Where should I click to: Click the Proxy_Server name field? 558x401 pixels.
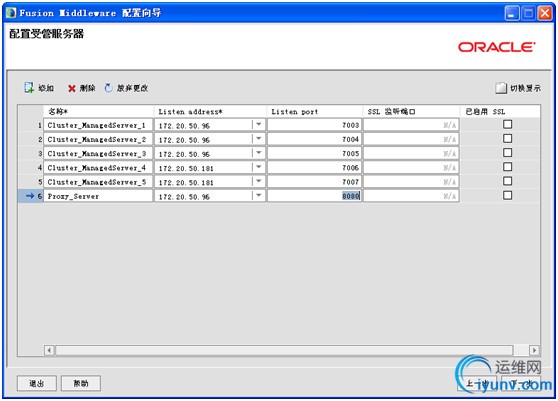98,196
